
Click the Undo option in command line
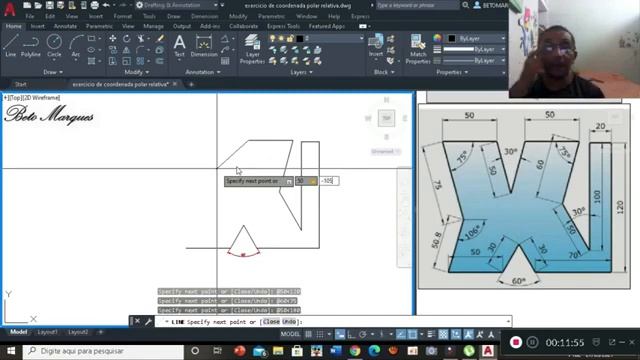pos(289,322)
